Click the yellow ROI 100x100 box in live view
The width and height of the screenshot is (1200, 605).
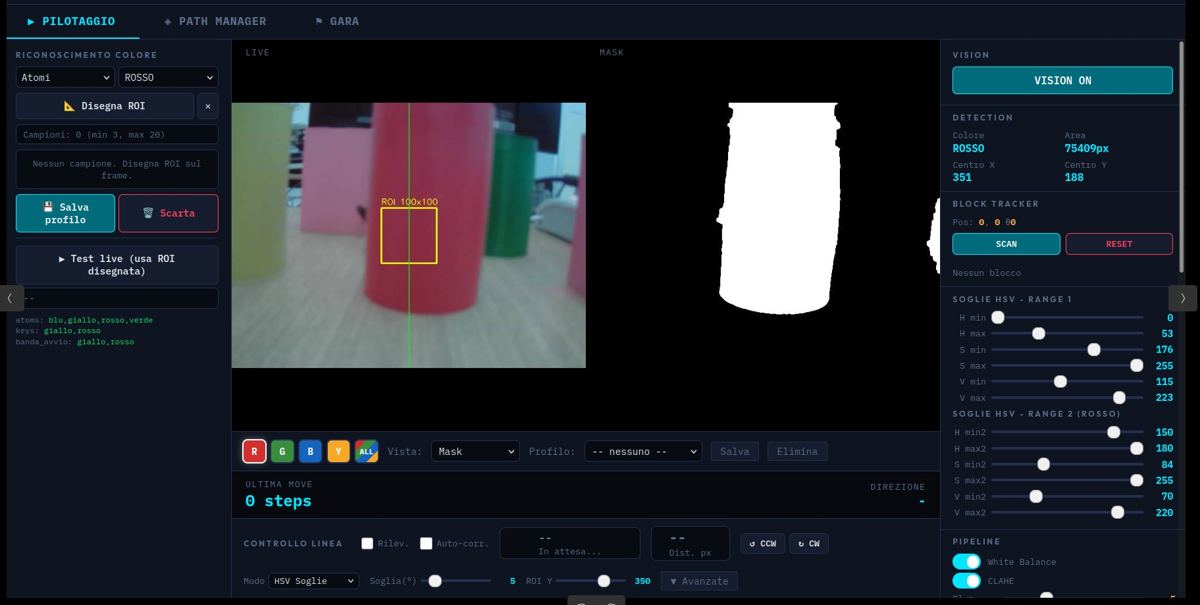[x=409, y=236]
